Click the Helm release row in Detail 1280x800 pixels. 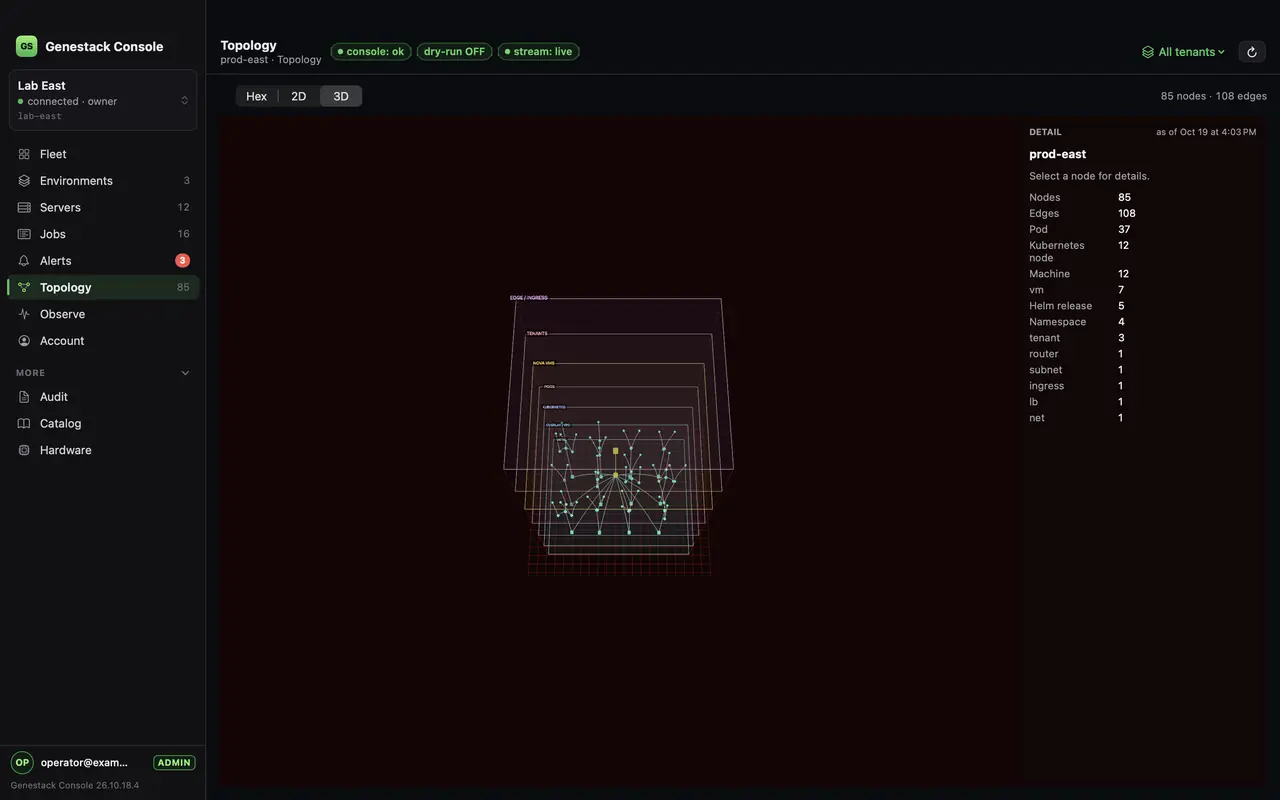(1142, 306)
